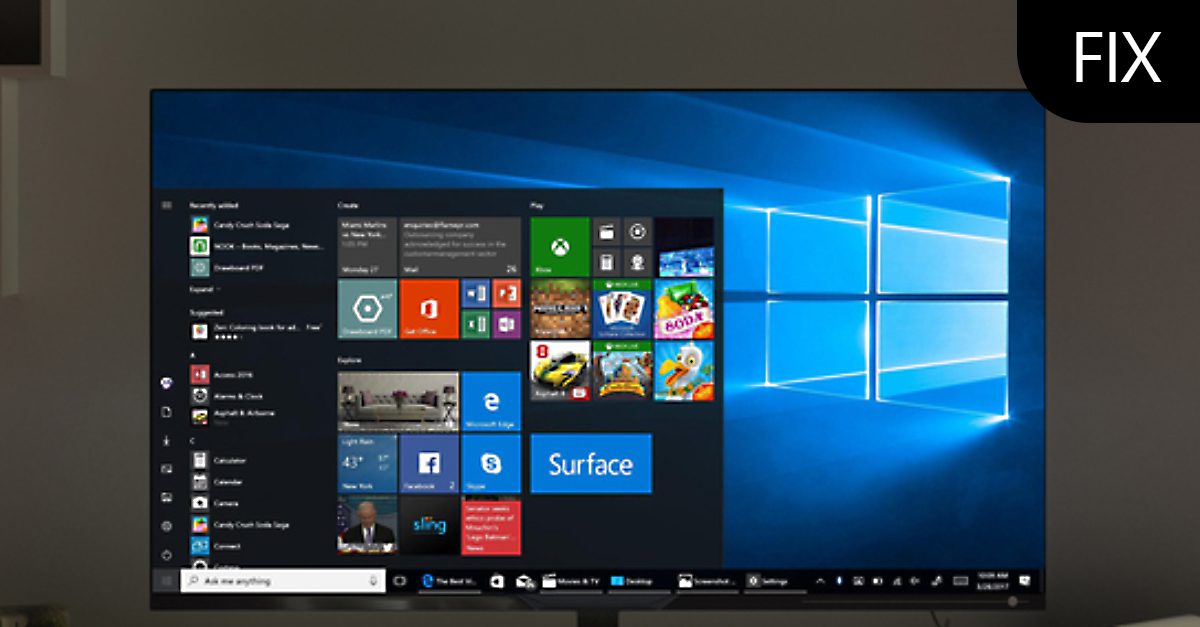Expand the Start menu hamburger navigation
The height and width of the screenshot is (627, 1200).
point(167,203)
